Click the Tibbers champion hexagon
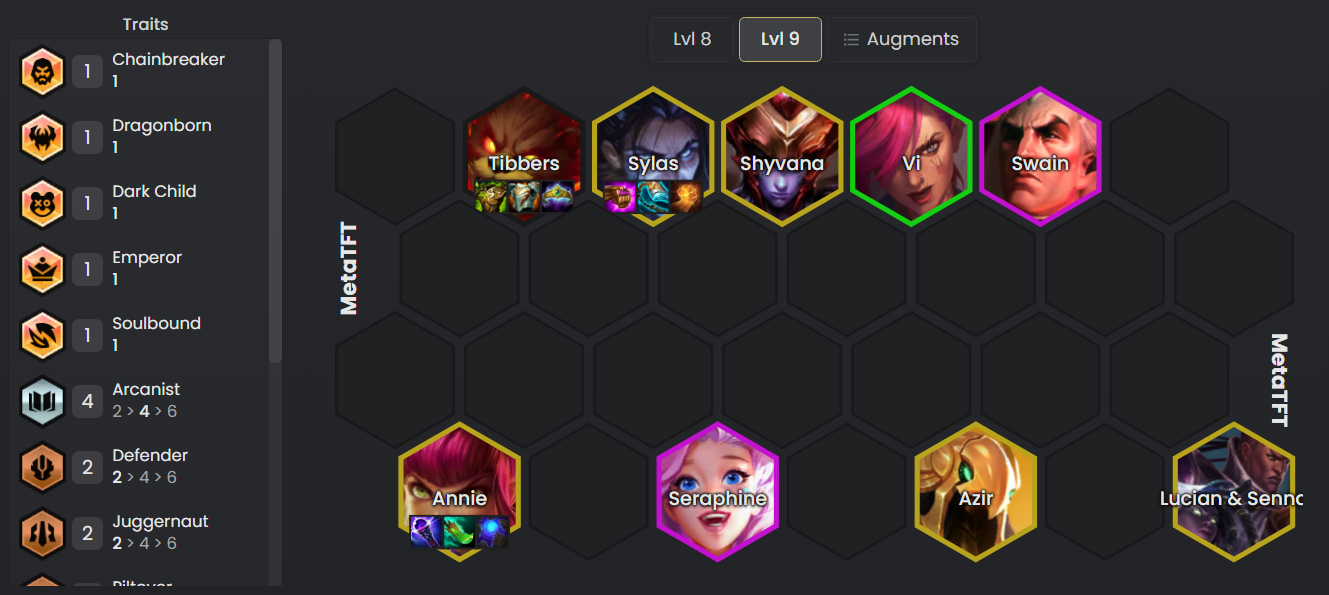This screenshot has height=595, width=1329. (524, 156)
